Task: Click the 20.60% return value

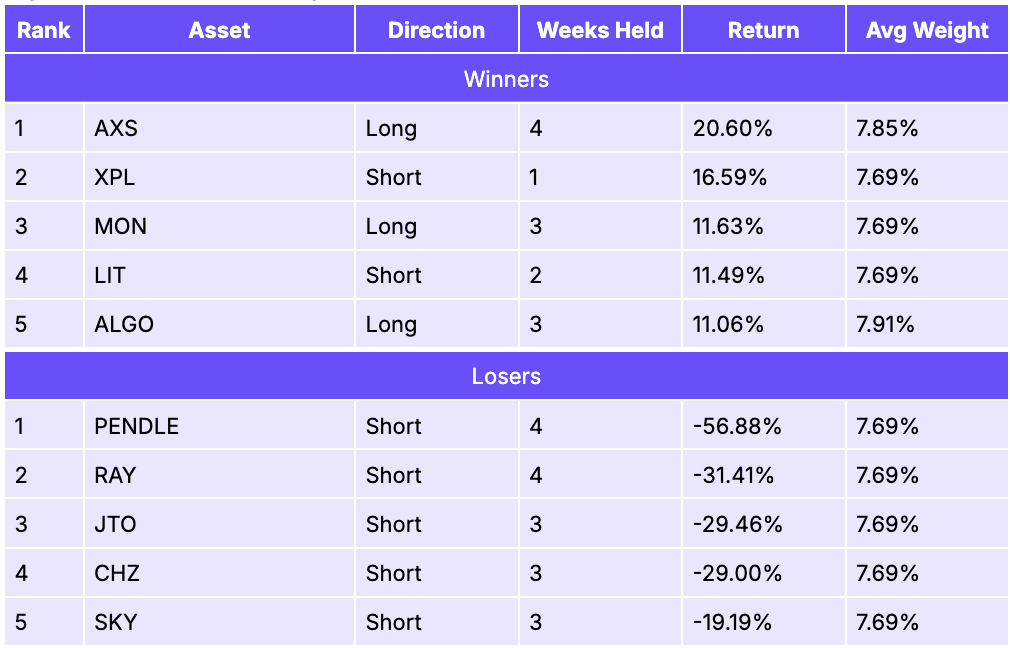Action: pyautogui.click(x=732, y=128)
